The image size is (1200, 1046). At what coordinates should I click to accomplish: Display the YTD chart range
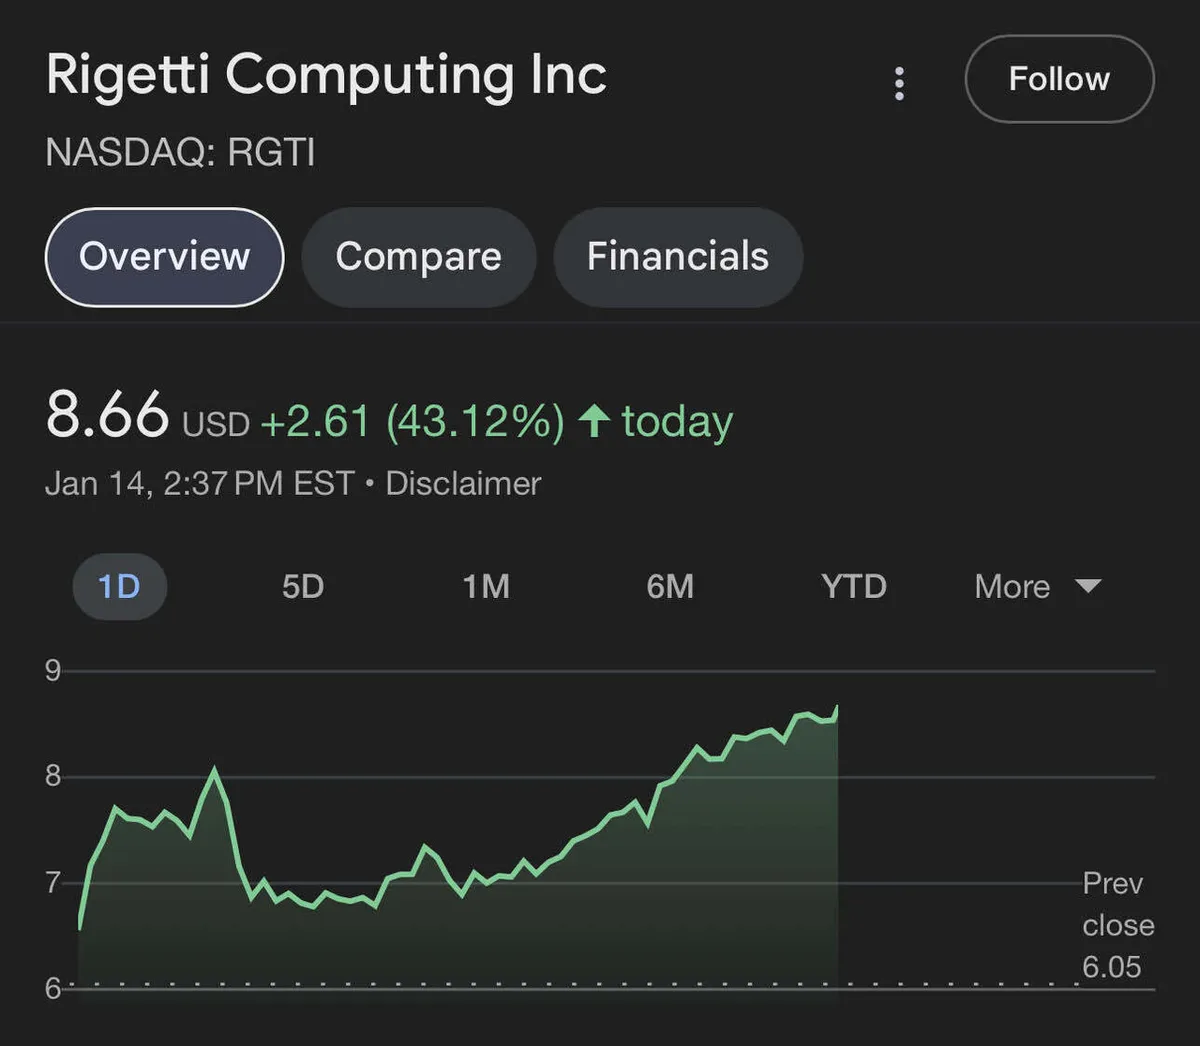pos(853,586)
